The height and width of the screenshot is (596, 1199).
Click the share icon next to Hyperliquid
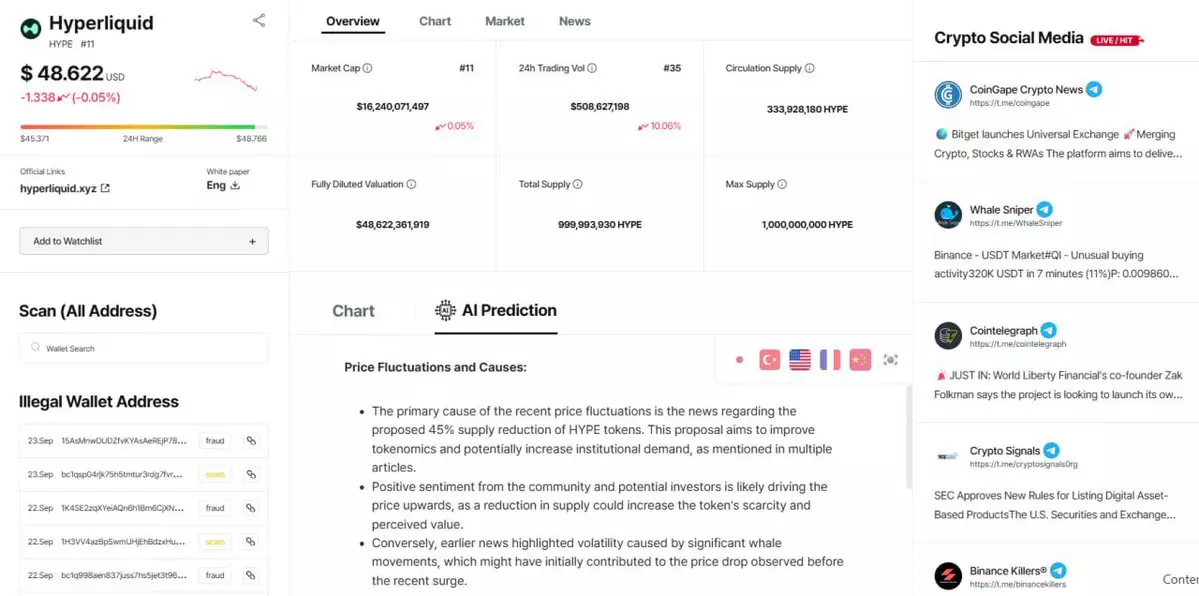click(259, 20)
